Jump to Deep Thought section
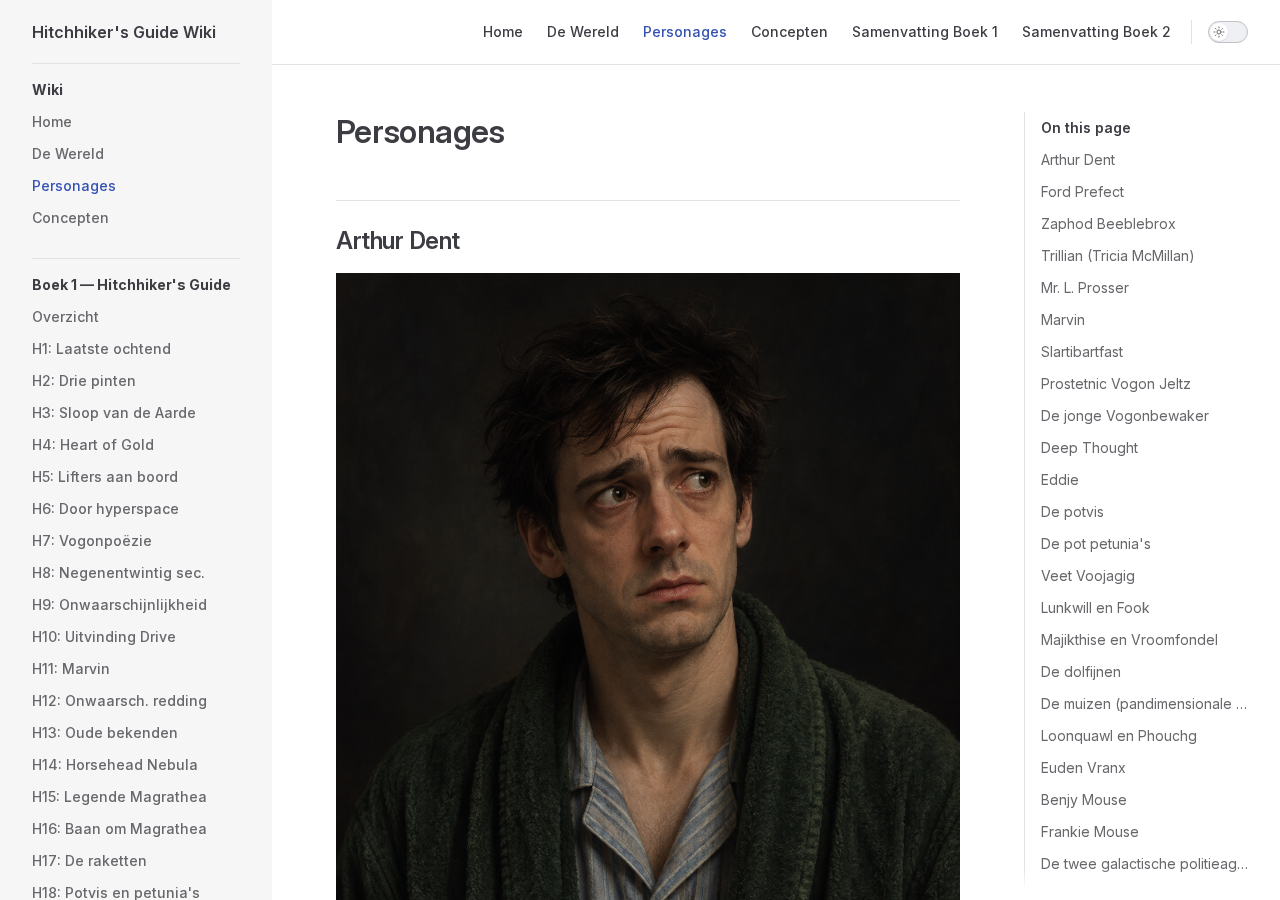This screenshot has height=900, width=1280. [1089, 448]
